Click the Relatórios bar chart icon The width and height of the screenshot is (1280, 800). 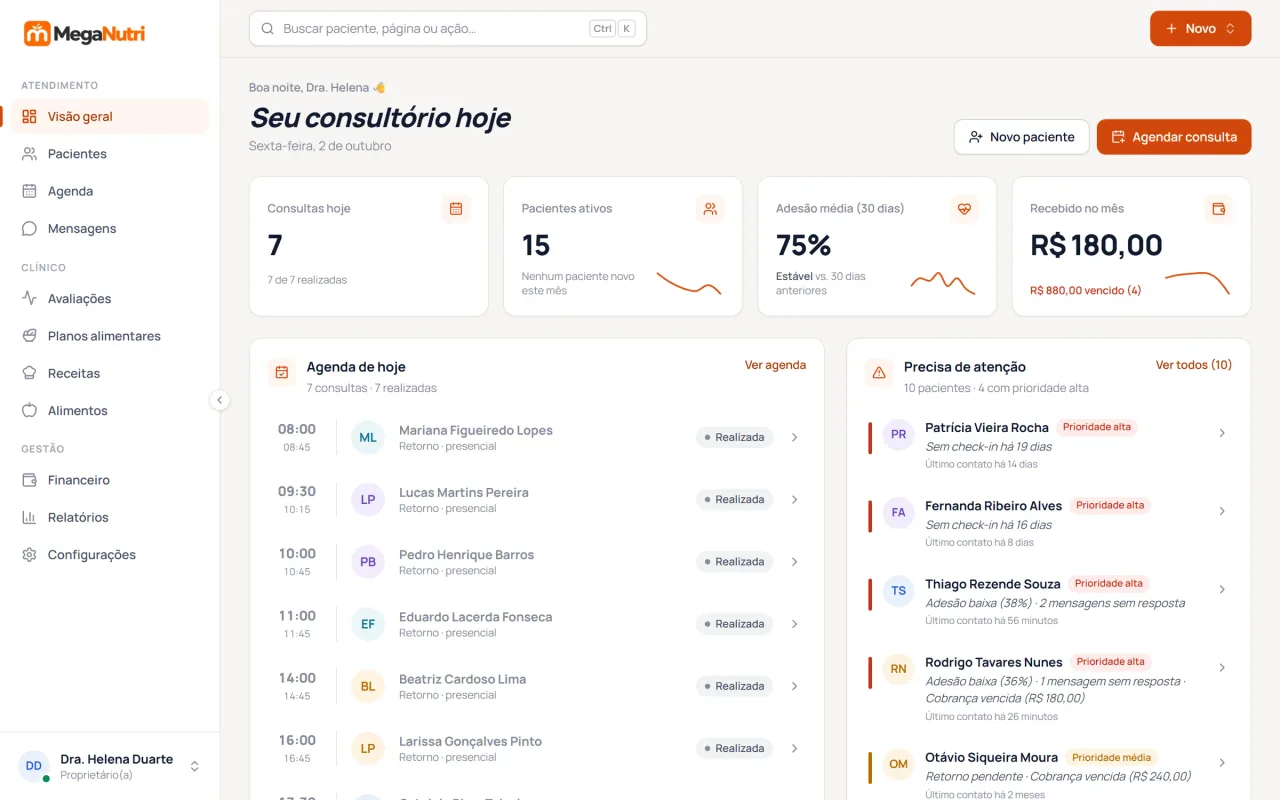[x=29, y=517]
